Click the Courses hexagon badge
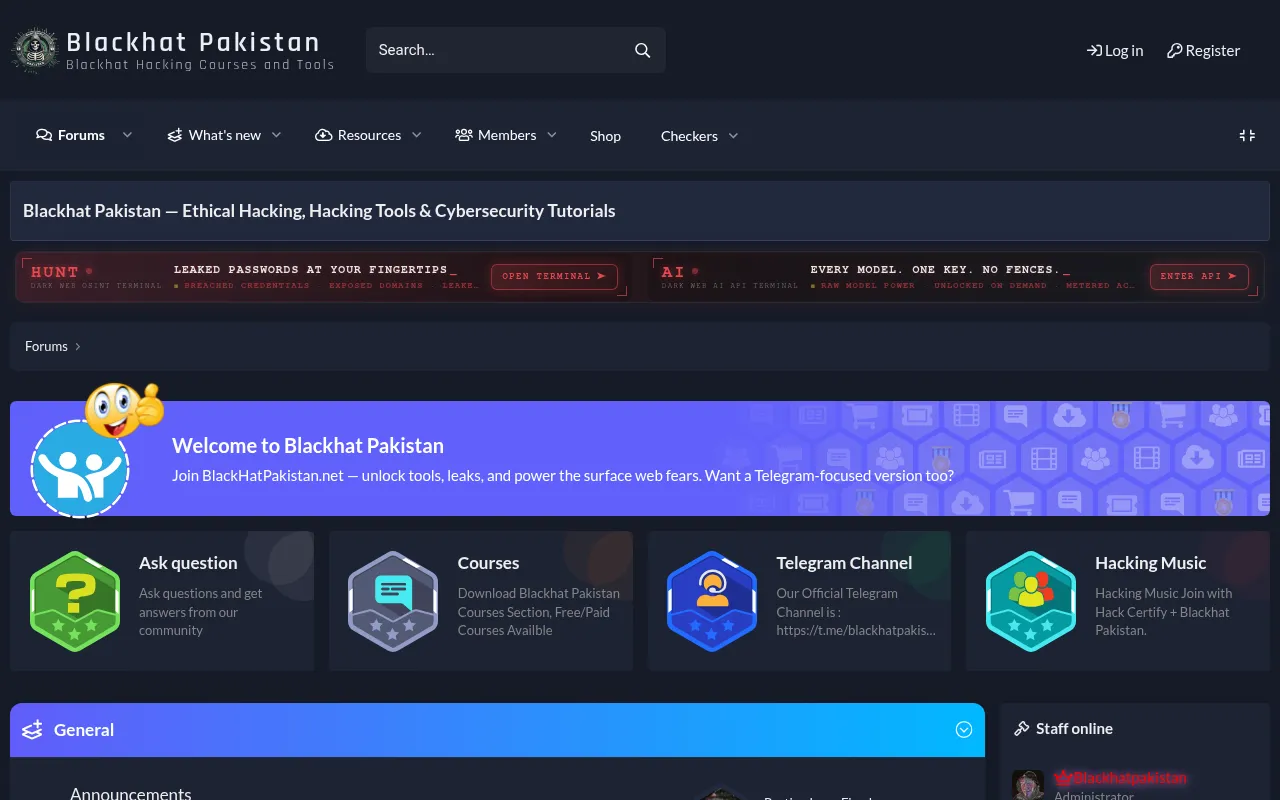Image resolution: width=1280 pixels, height=800 pixels. [393, 601]
